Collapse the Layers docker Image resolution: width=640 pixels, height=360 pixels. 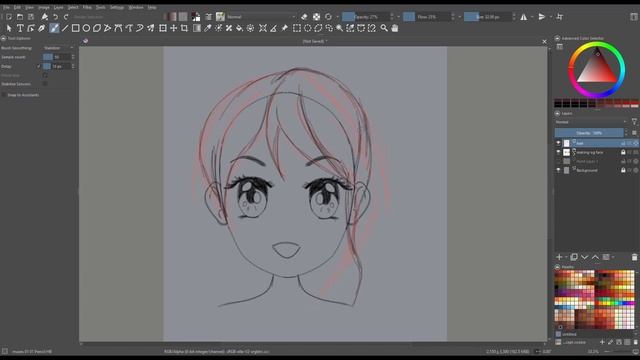click(x=557, y=113)
